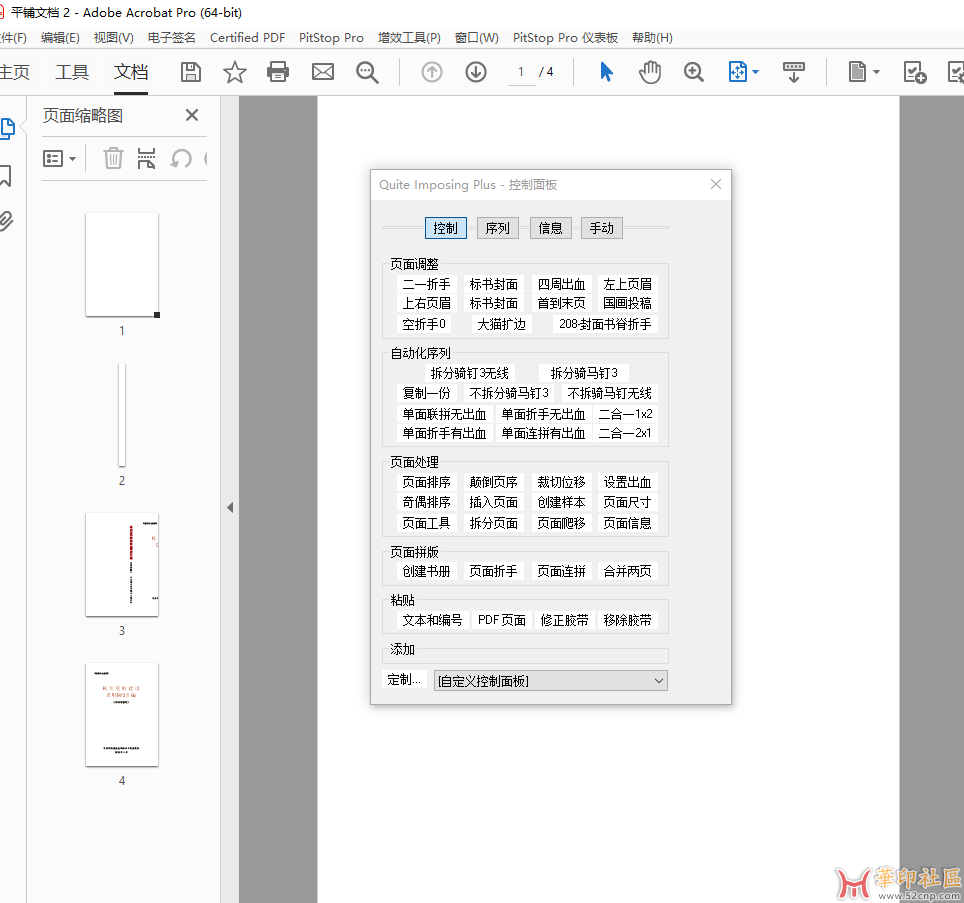964x903 pixels.
Task: Select the Hand pan tool
Action: [x=650, y=72]
